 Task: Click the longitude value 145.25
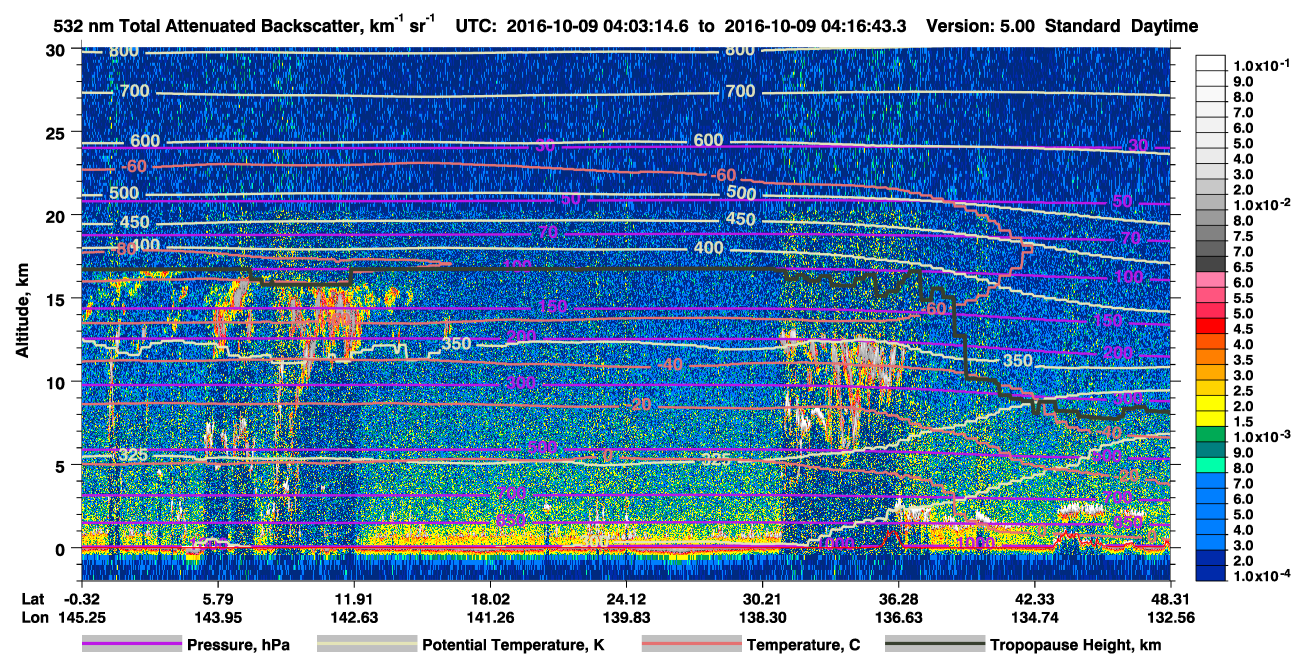pos(80,618)
